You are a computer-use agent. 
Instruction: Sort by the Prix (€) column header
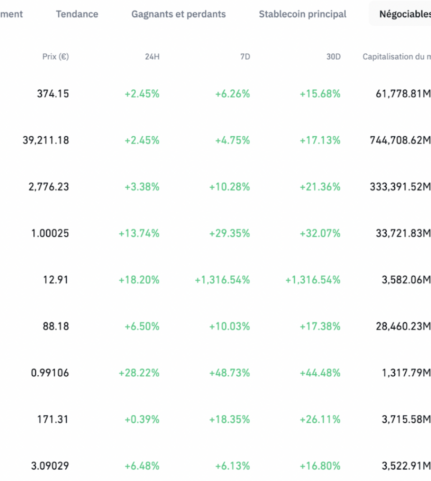pos(56,57)
